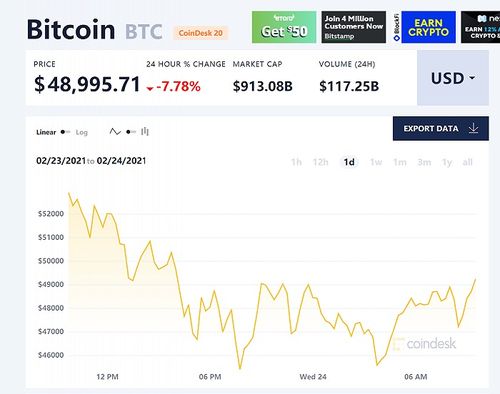This screenshot has width=500, height=394.
Task: Click the Bitstamp Join 4 Million Customers banner
Action: point(354,27)
